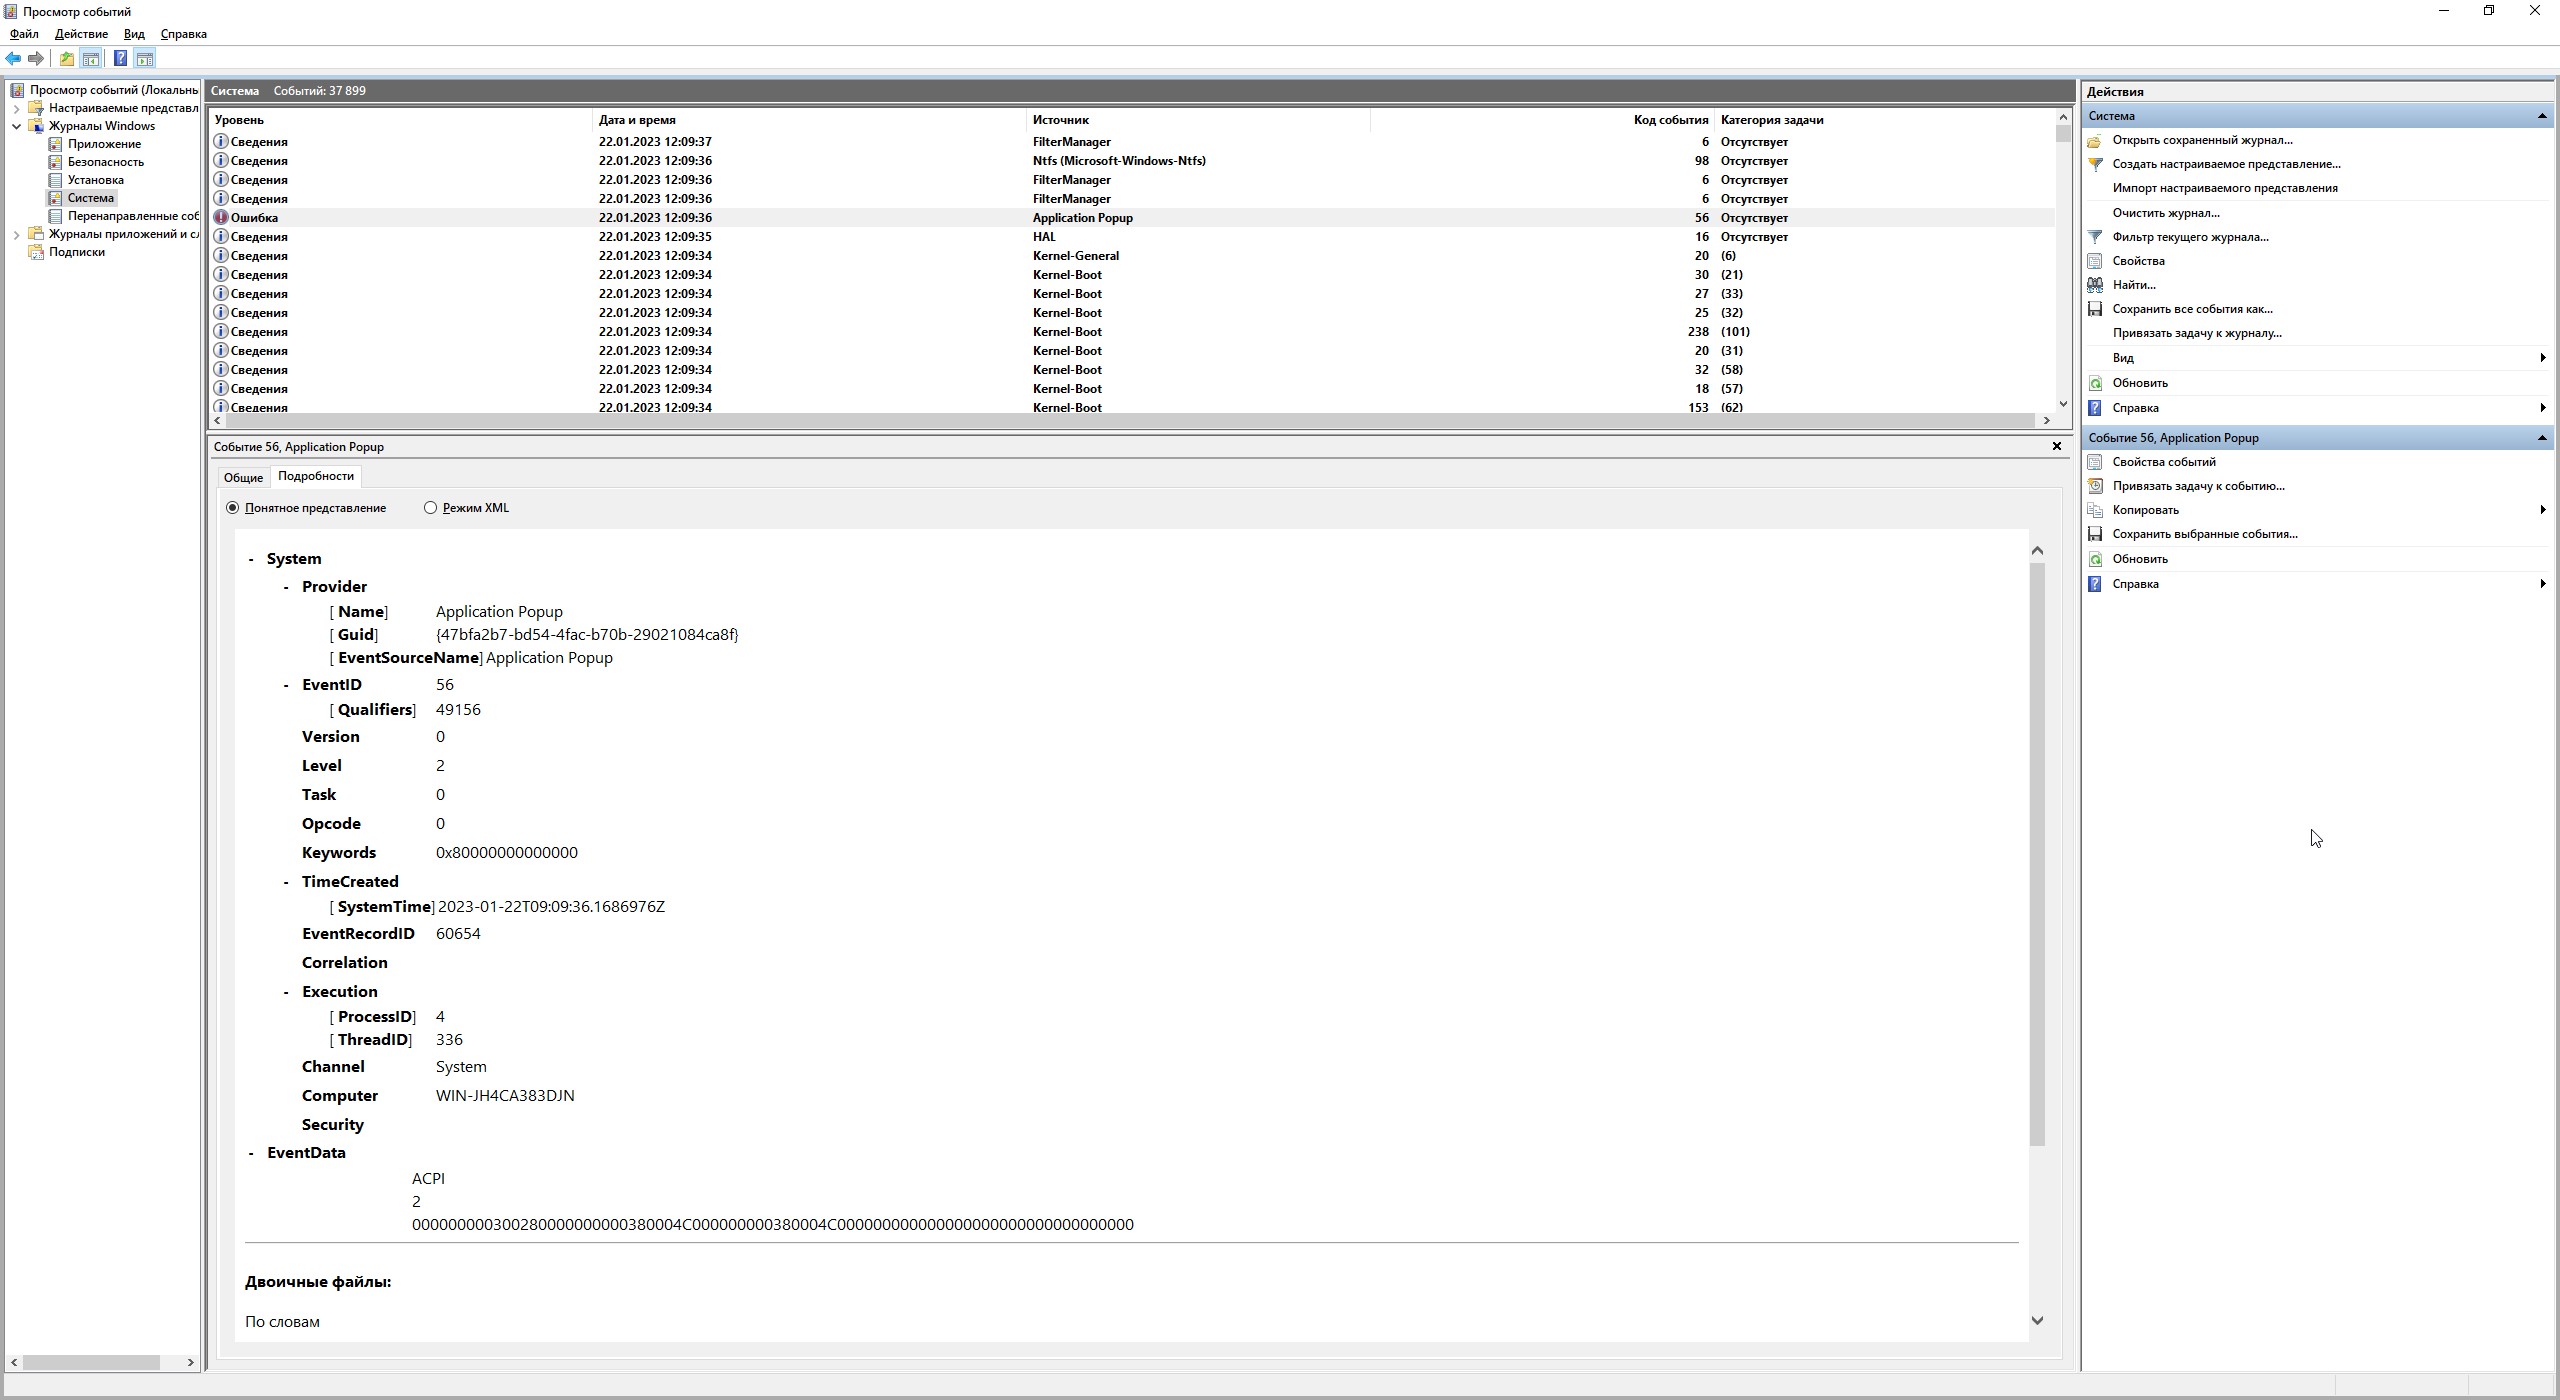2560x1400 pixels.
Task: Select the Безопасность log in tree
Action: (x=105, y=162)
